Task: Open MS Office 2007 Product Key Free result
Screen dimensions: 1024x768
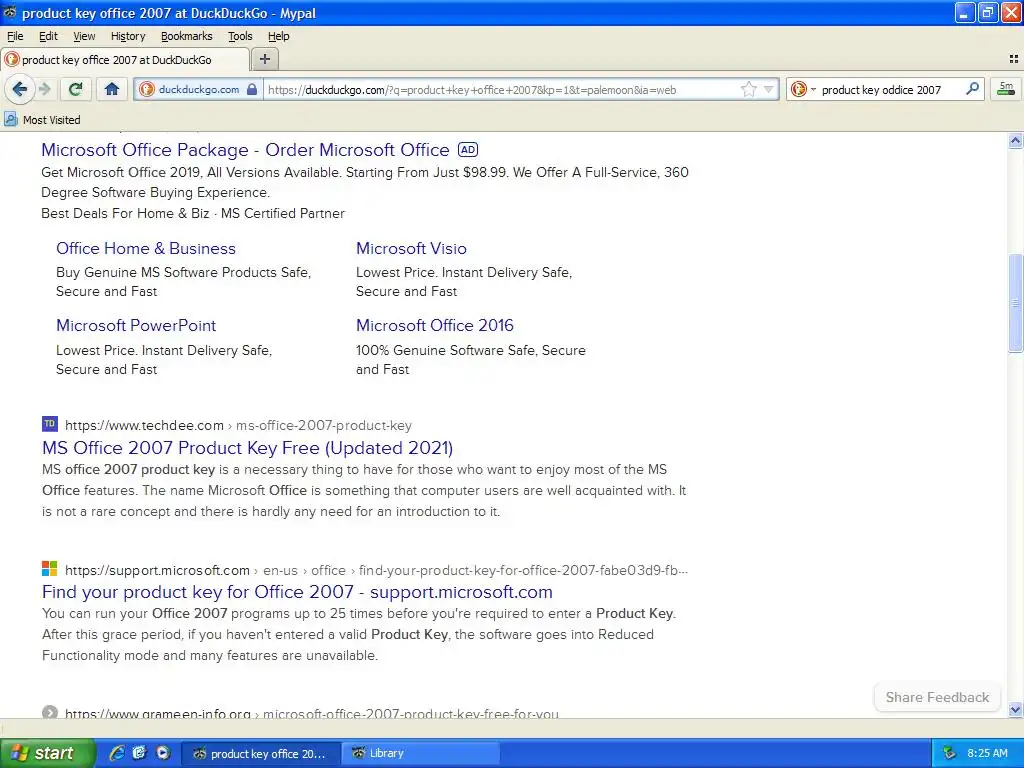Action: click(248, 447)
